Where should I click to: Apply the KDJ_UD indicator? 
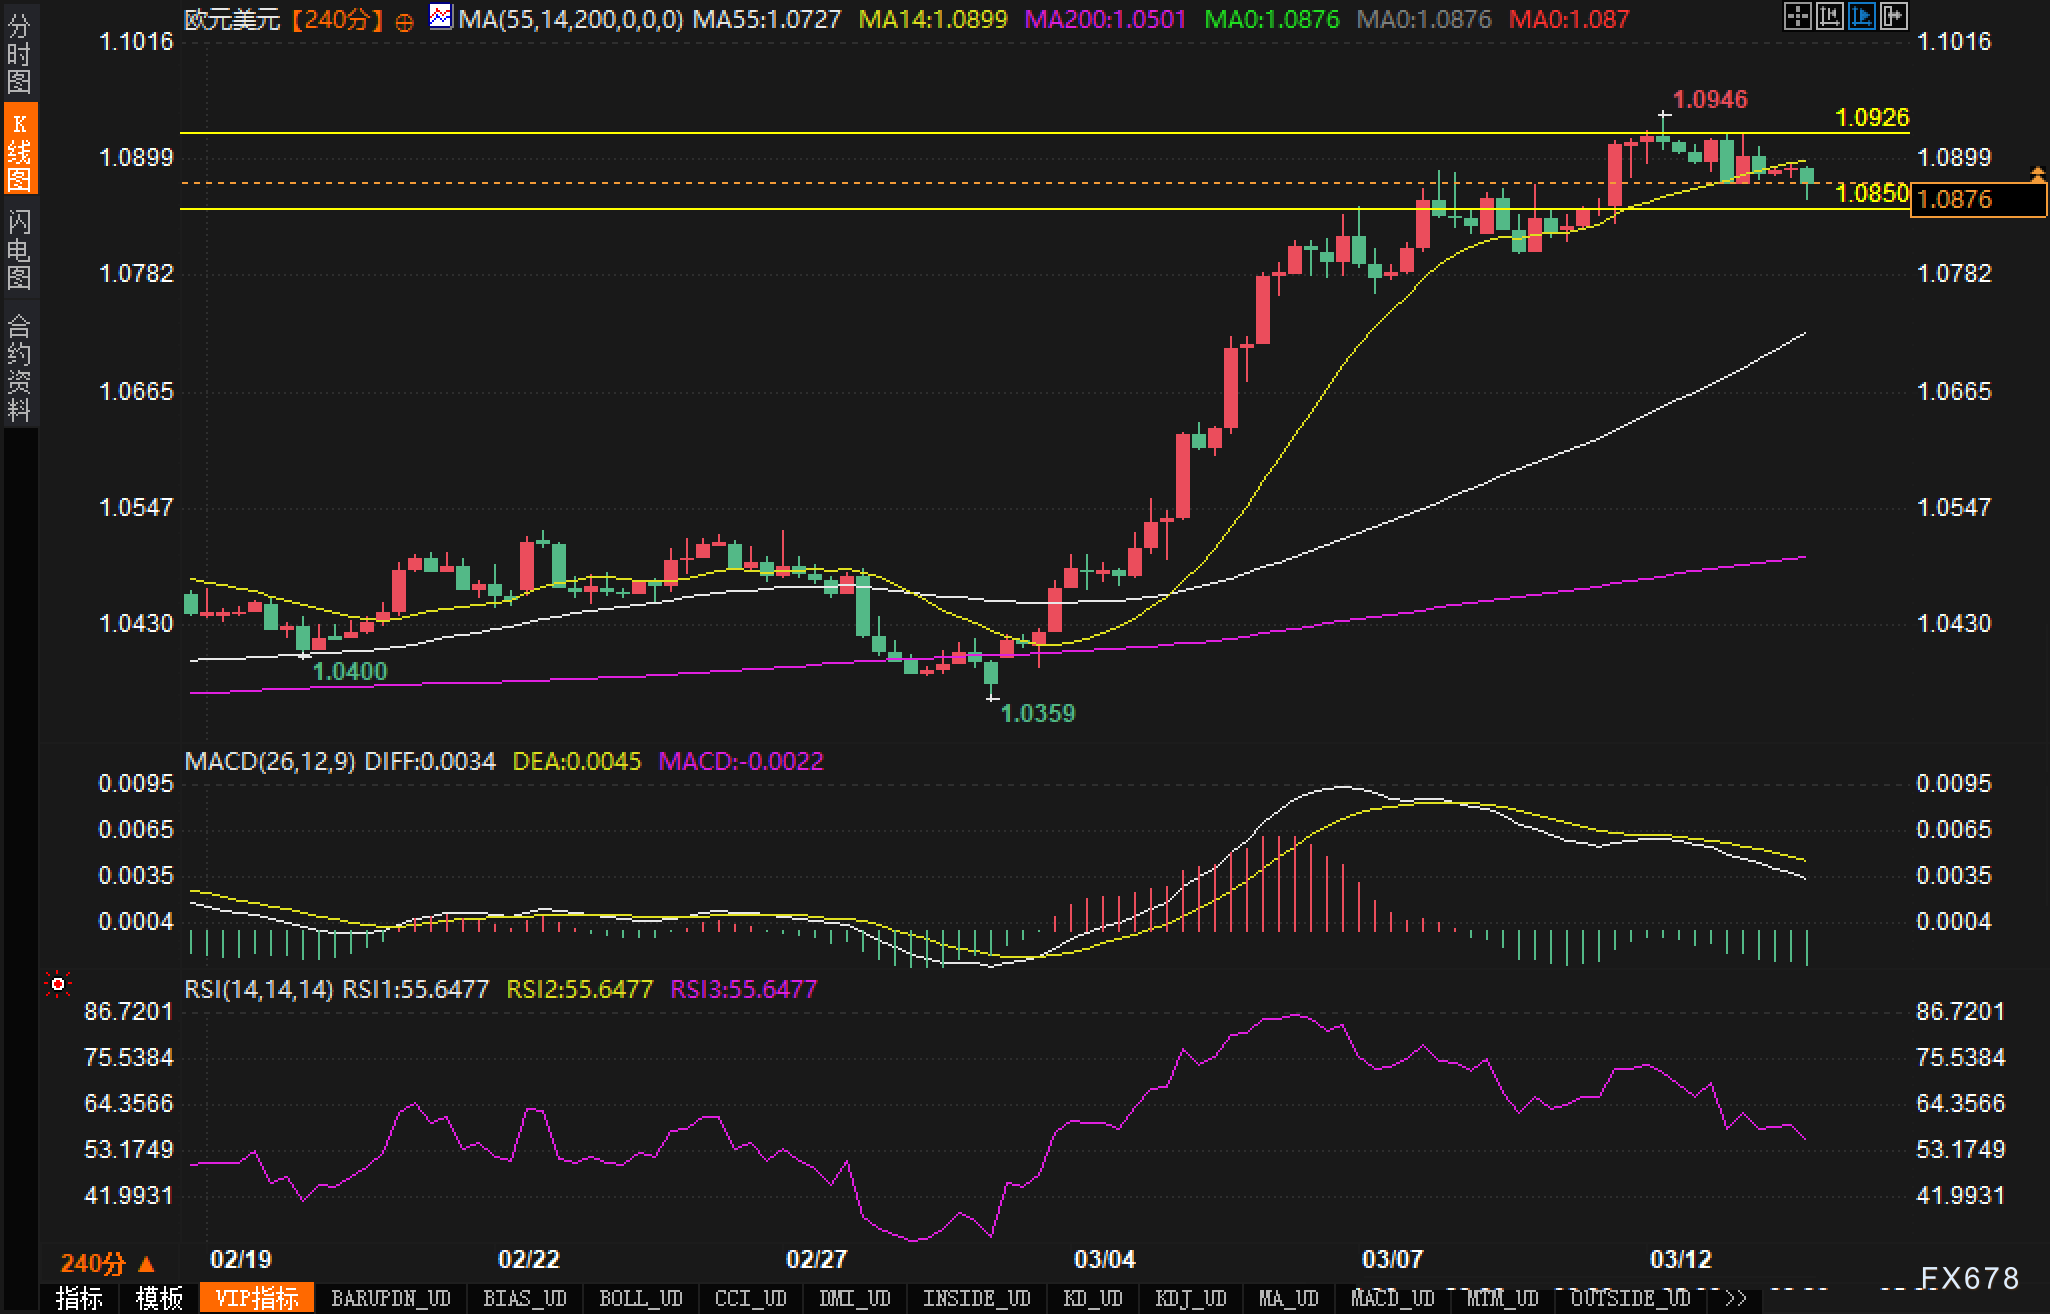coord(1190,1298)
